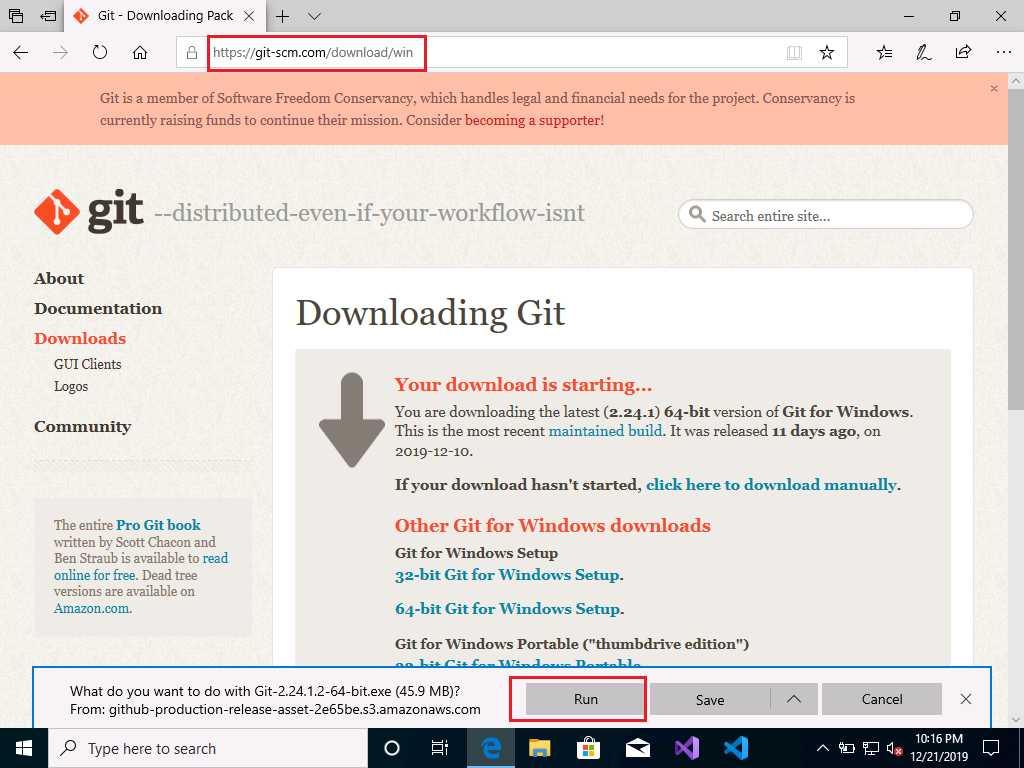Open Task View on the taskbar
This screenshot has width=1024, height=768.
(x=440, y=748)
